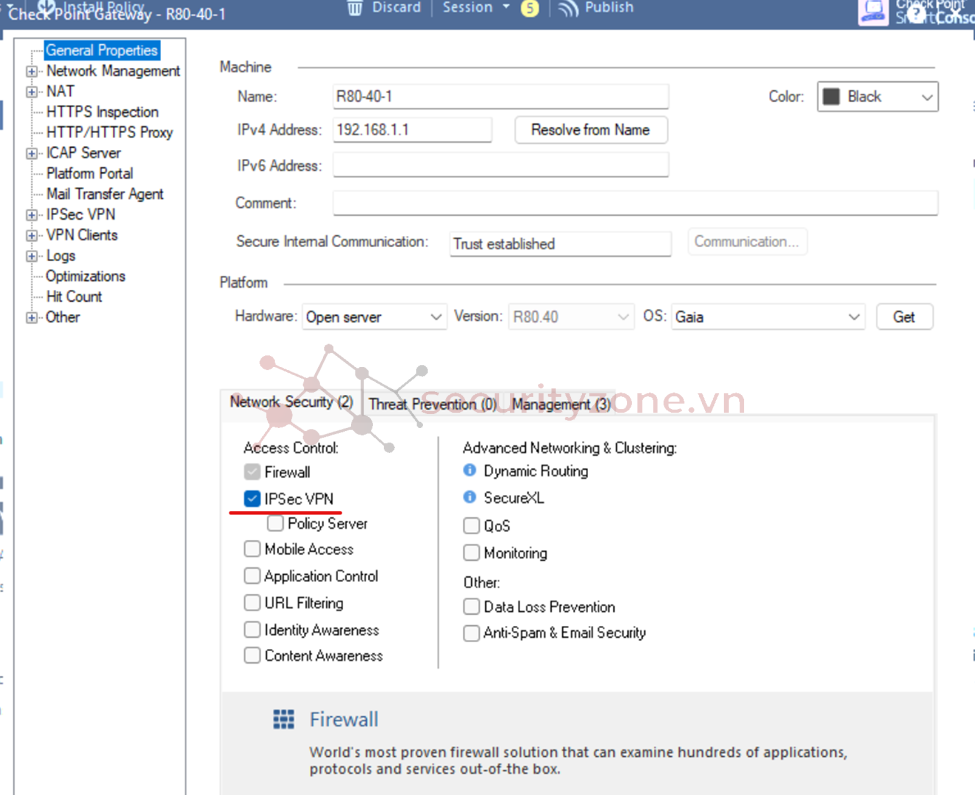Click the Name input field
975x795 pixels.
coord(501,96)
